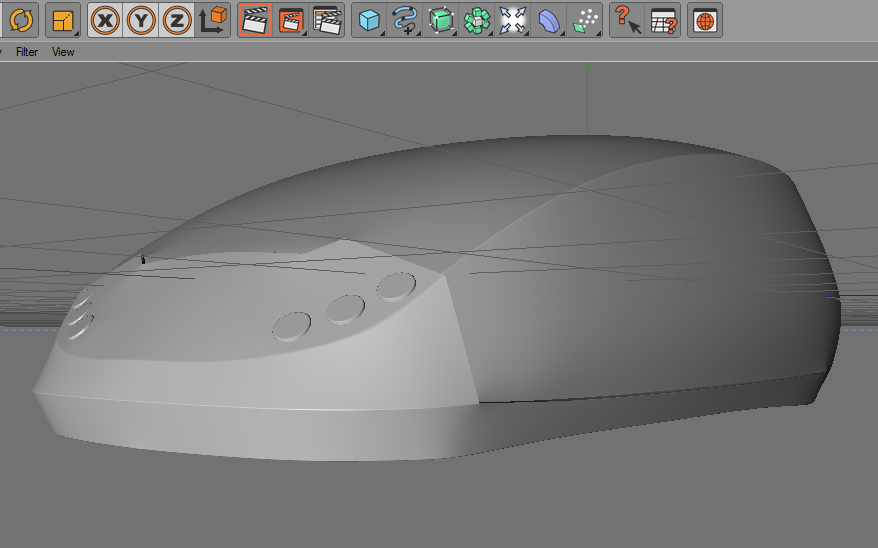Toggle the Z axis lock
This screenshot has width=878, height=548.
(177, 20)
